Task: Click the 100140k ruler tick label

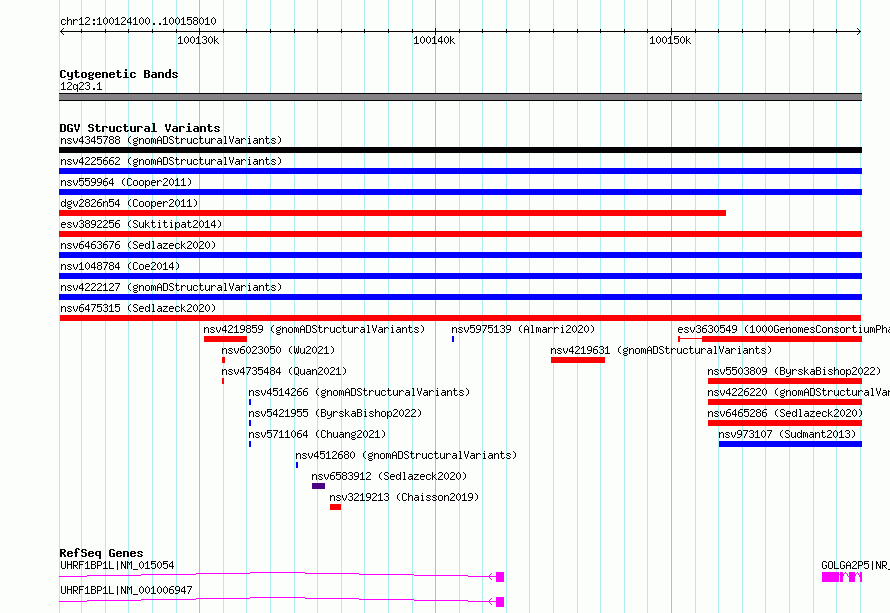Action: (434, 40)
